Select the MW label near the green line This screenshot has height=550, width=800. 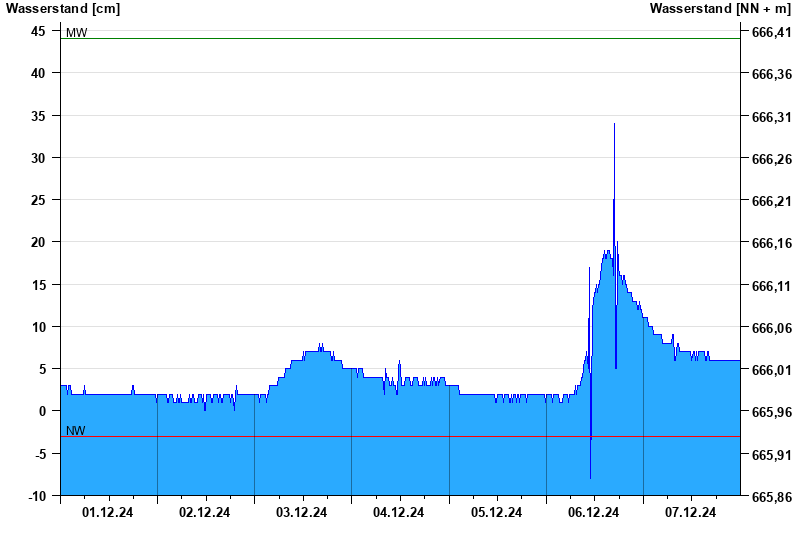76,33
